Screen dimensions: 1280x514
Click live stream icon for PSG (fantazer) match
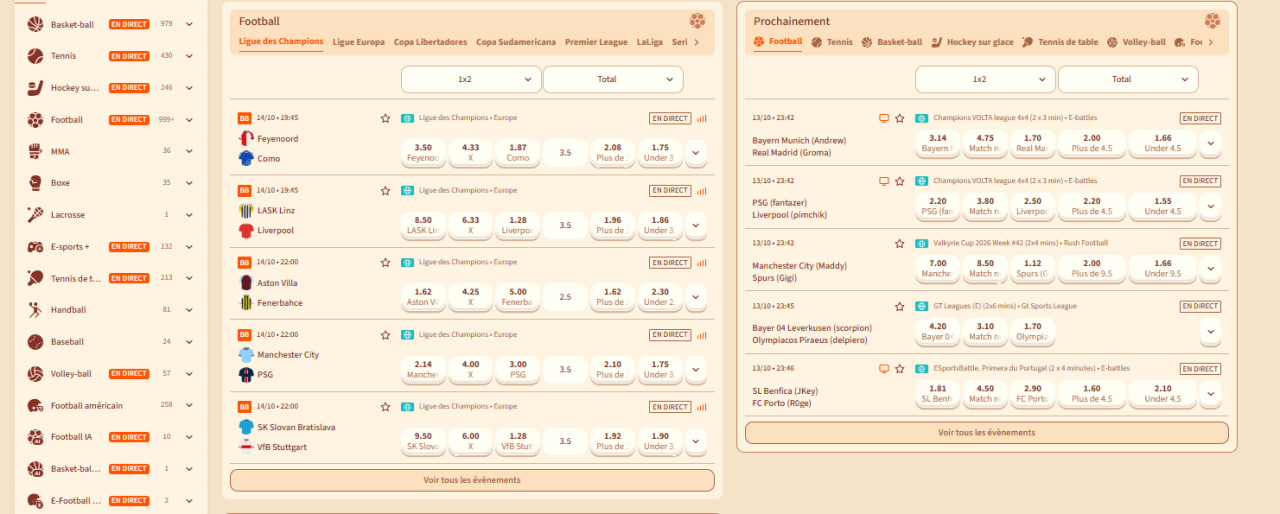[x=884, y=181]
